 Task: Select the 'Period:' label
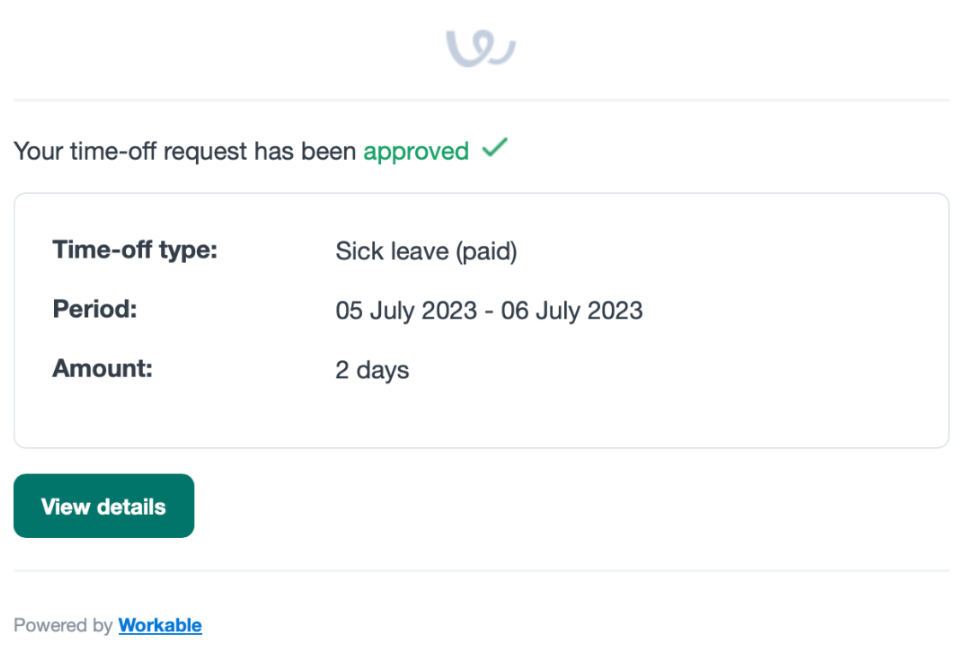pyautogui.click(x=94, y=309)
